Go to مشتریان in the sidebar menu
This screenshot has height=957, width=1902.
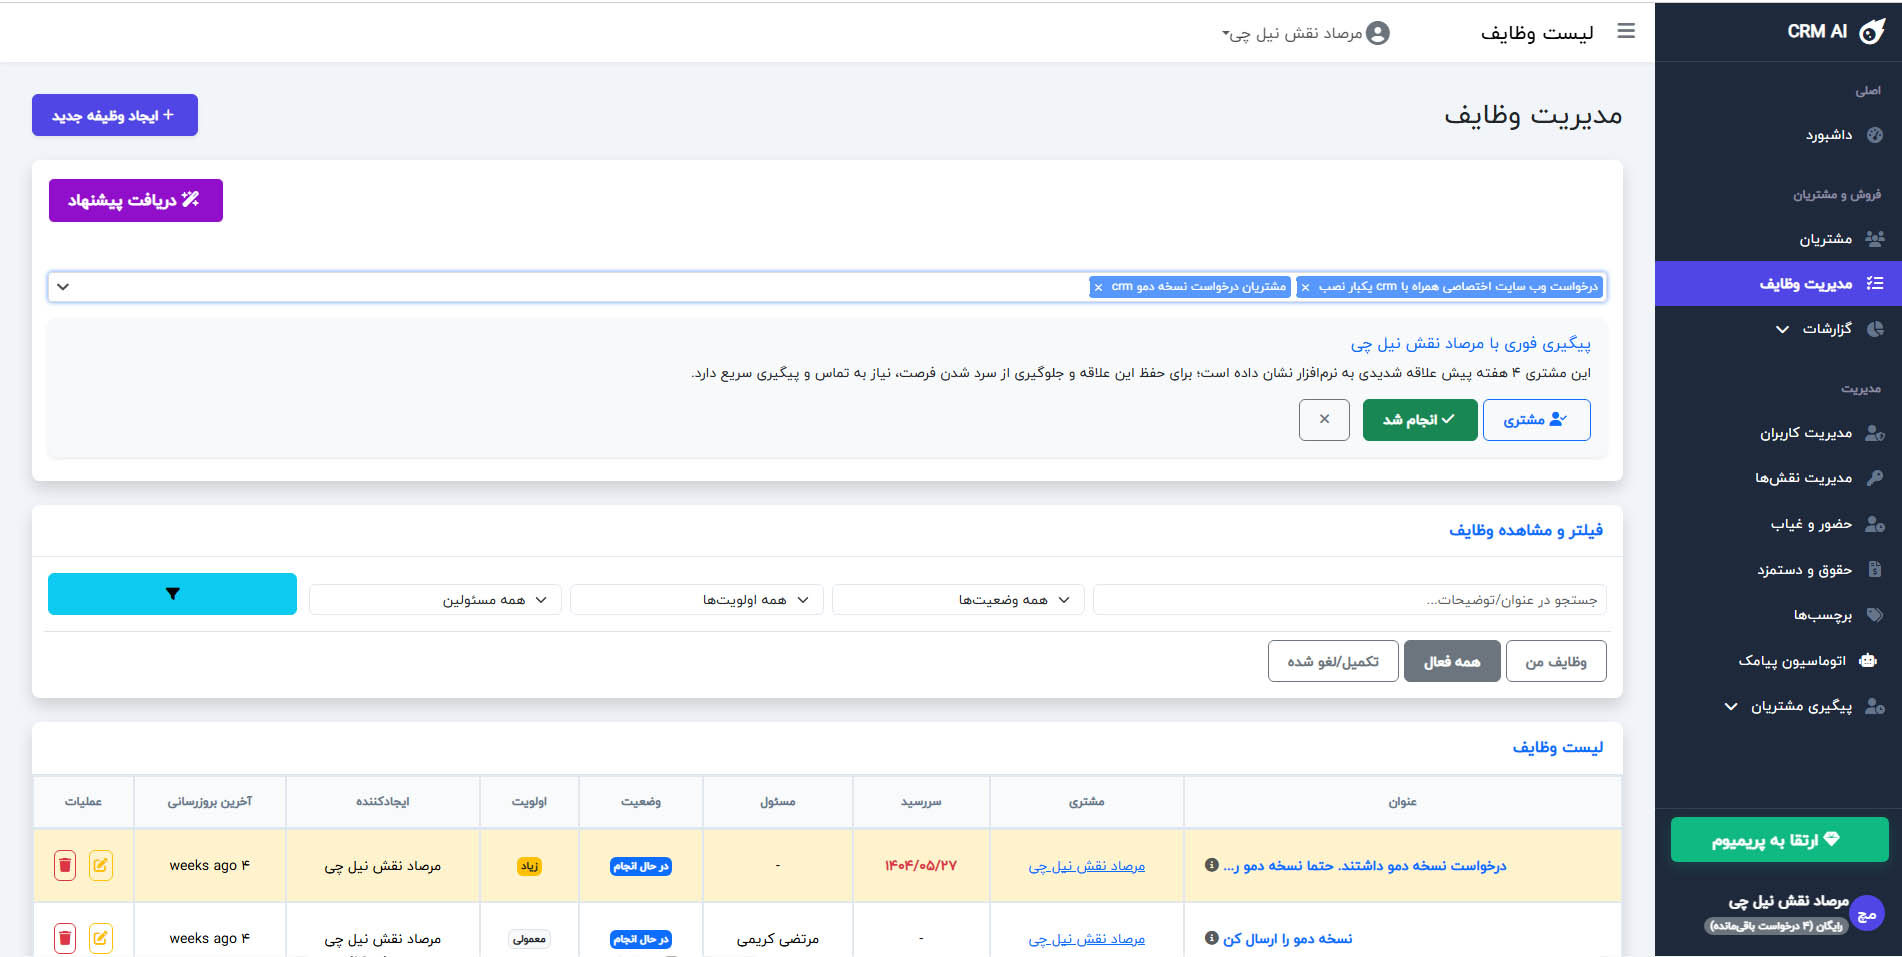(1876, 238)
